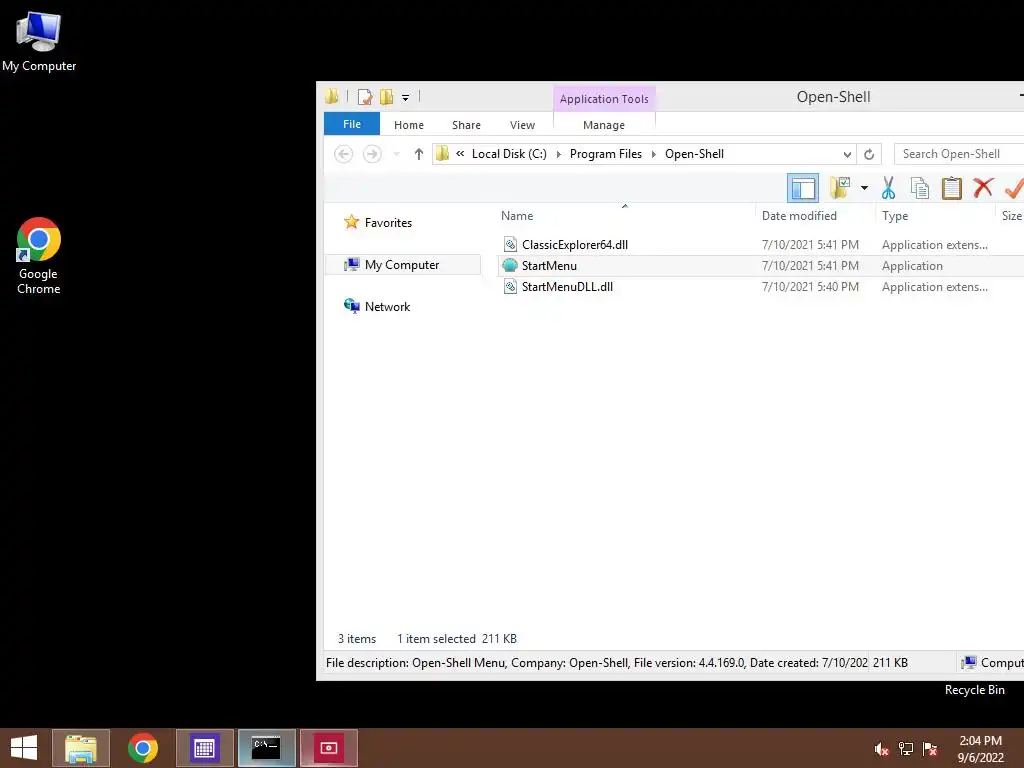Select the Google Chrome desktop shortcut
Image resolution: width=1024 pixels, height=768 pixels.
pos(39,255)
